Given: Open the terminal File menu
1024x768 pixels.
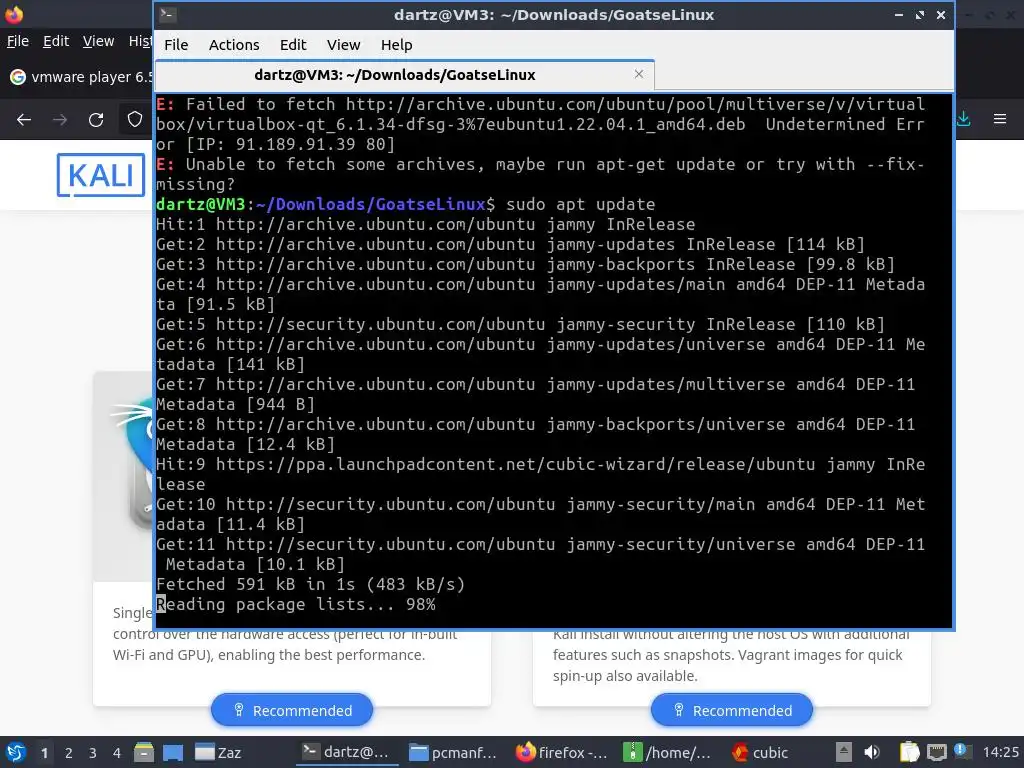Looking at the screenshot, I should [176, 44].
